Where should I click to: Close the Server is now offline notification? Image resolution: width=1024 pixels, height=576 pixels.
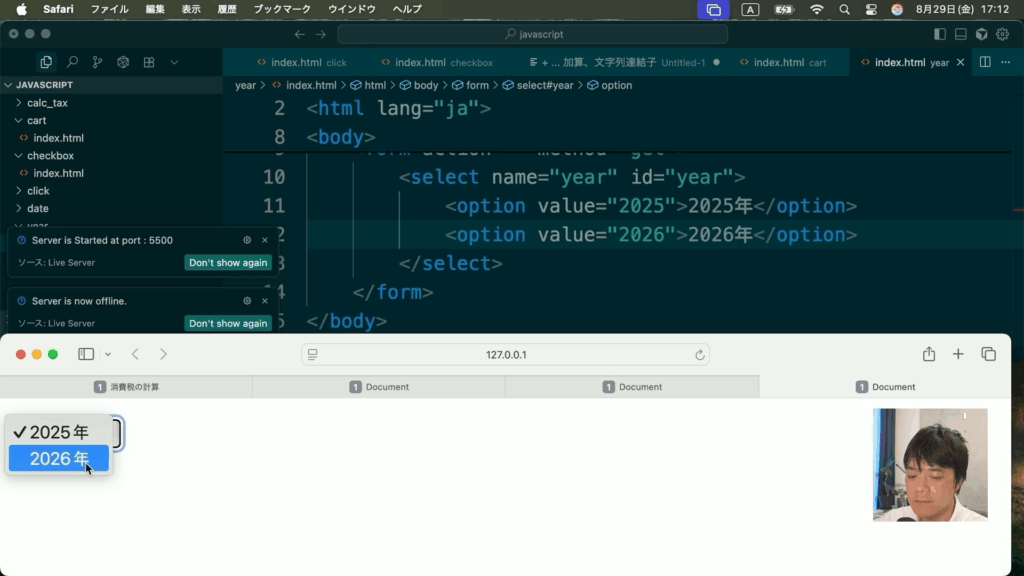[265, 301]
